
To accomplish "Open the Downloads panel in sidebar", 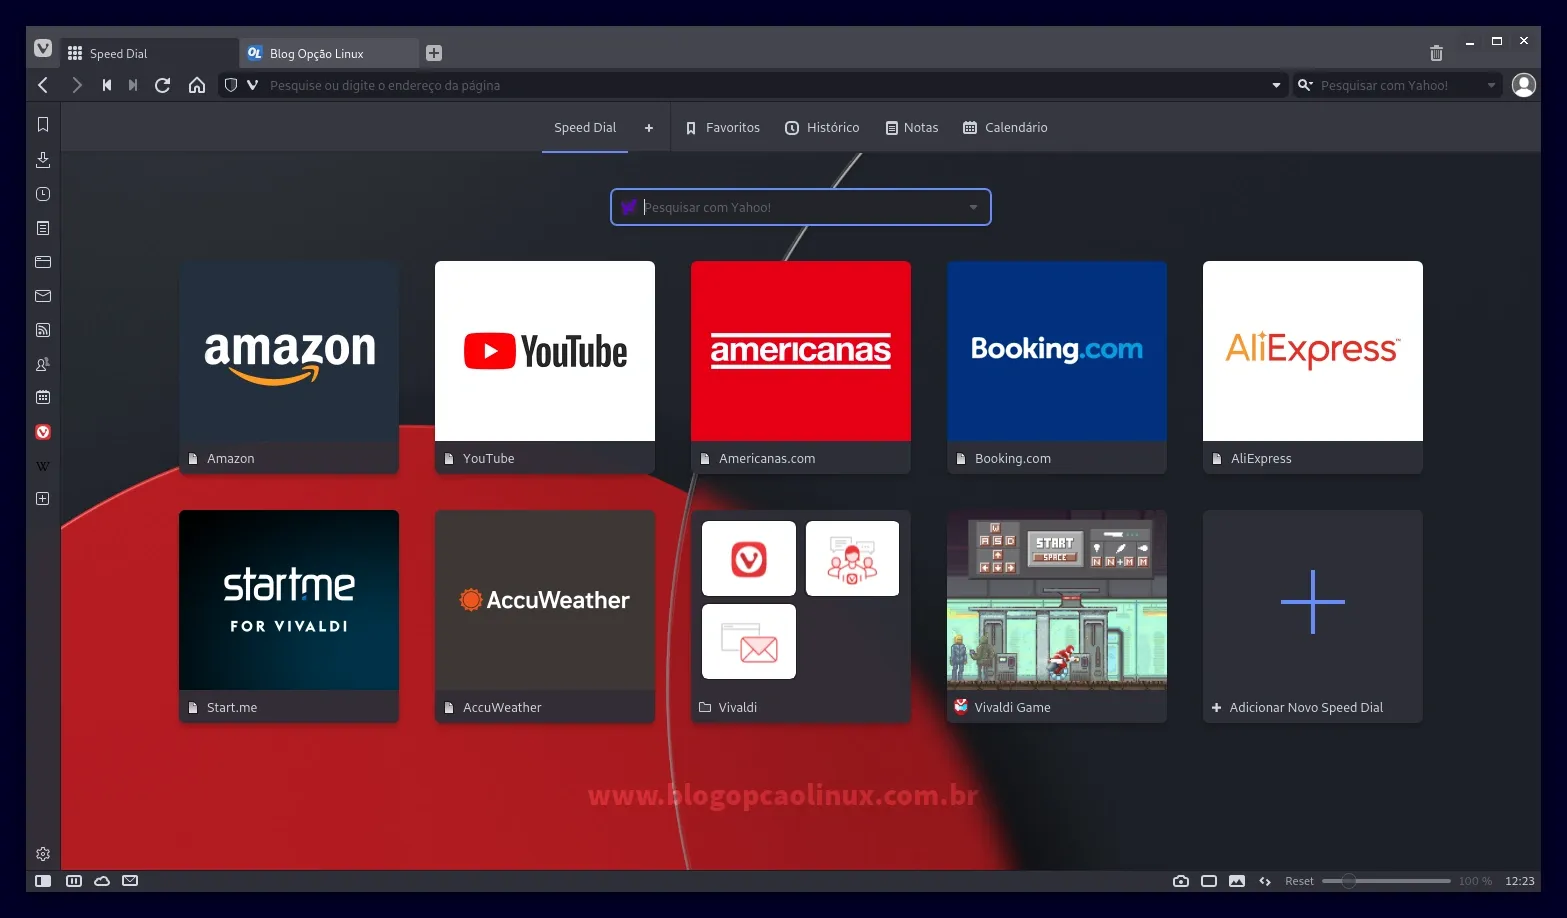I will coord(43,159).
